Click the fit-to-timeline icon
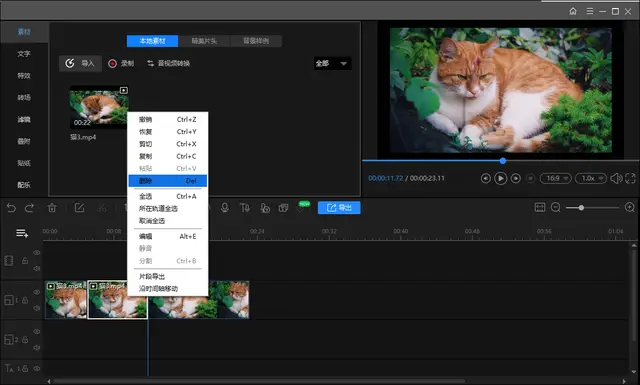640x385 pixels. [540, 207]
